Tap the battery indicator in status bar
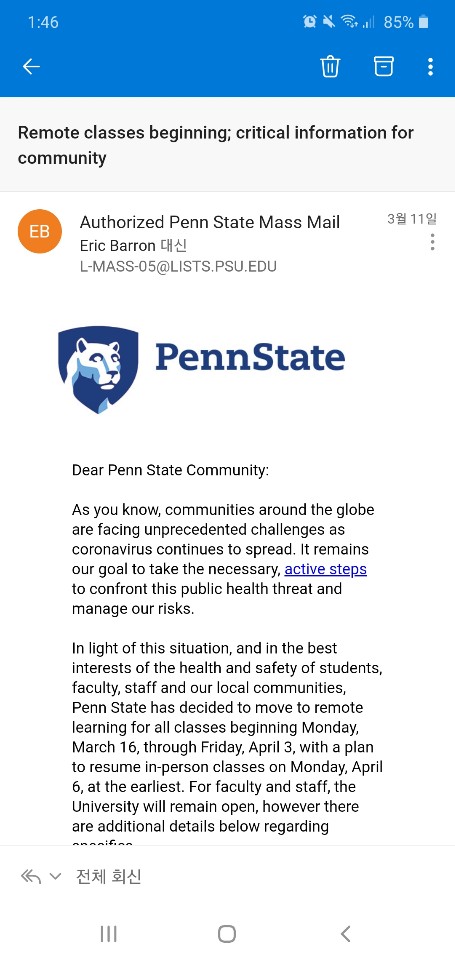455x960 pixels. pos(424,22)
